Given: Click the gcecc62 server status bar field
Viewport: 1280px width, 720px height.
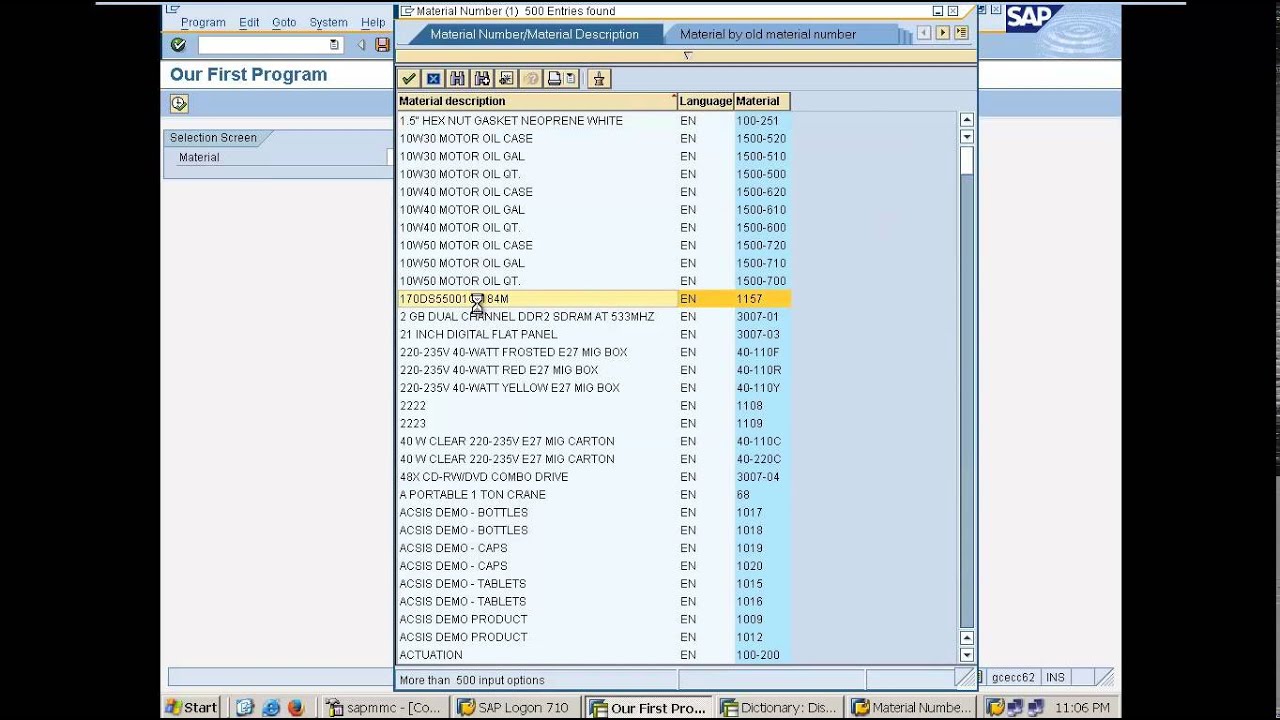Looking at the screenshot, I should (x=1013, y=678).
